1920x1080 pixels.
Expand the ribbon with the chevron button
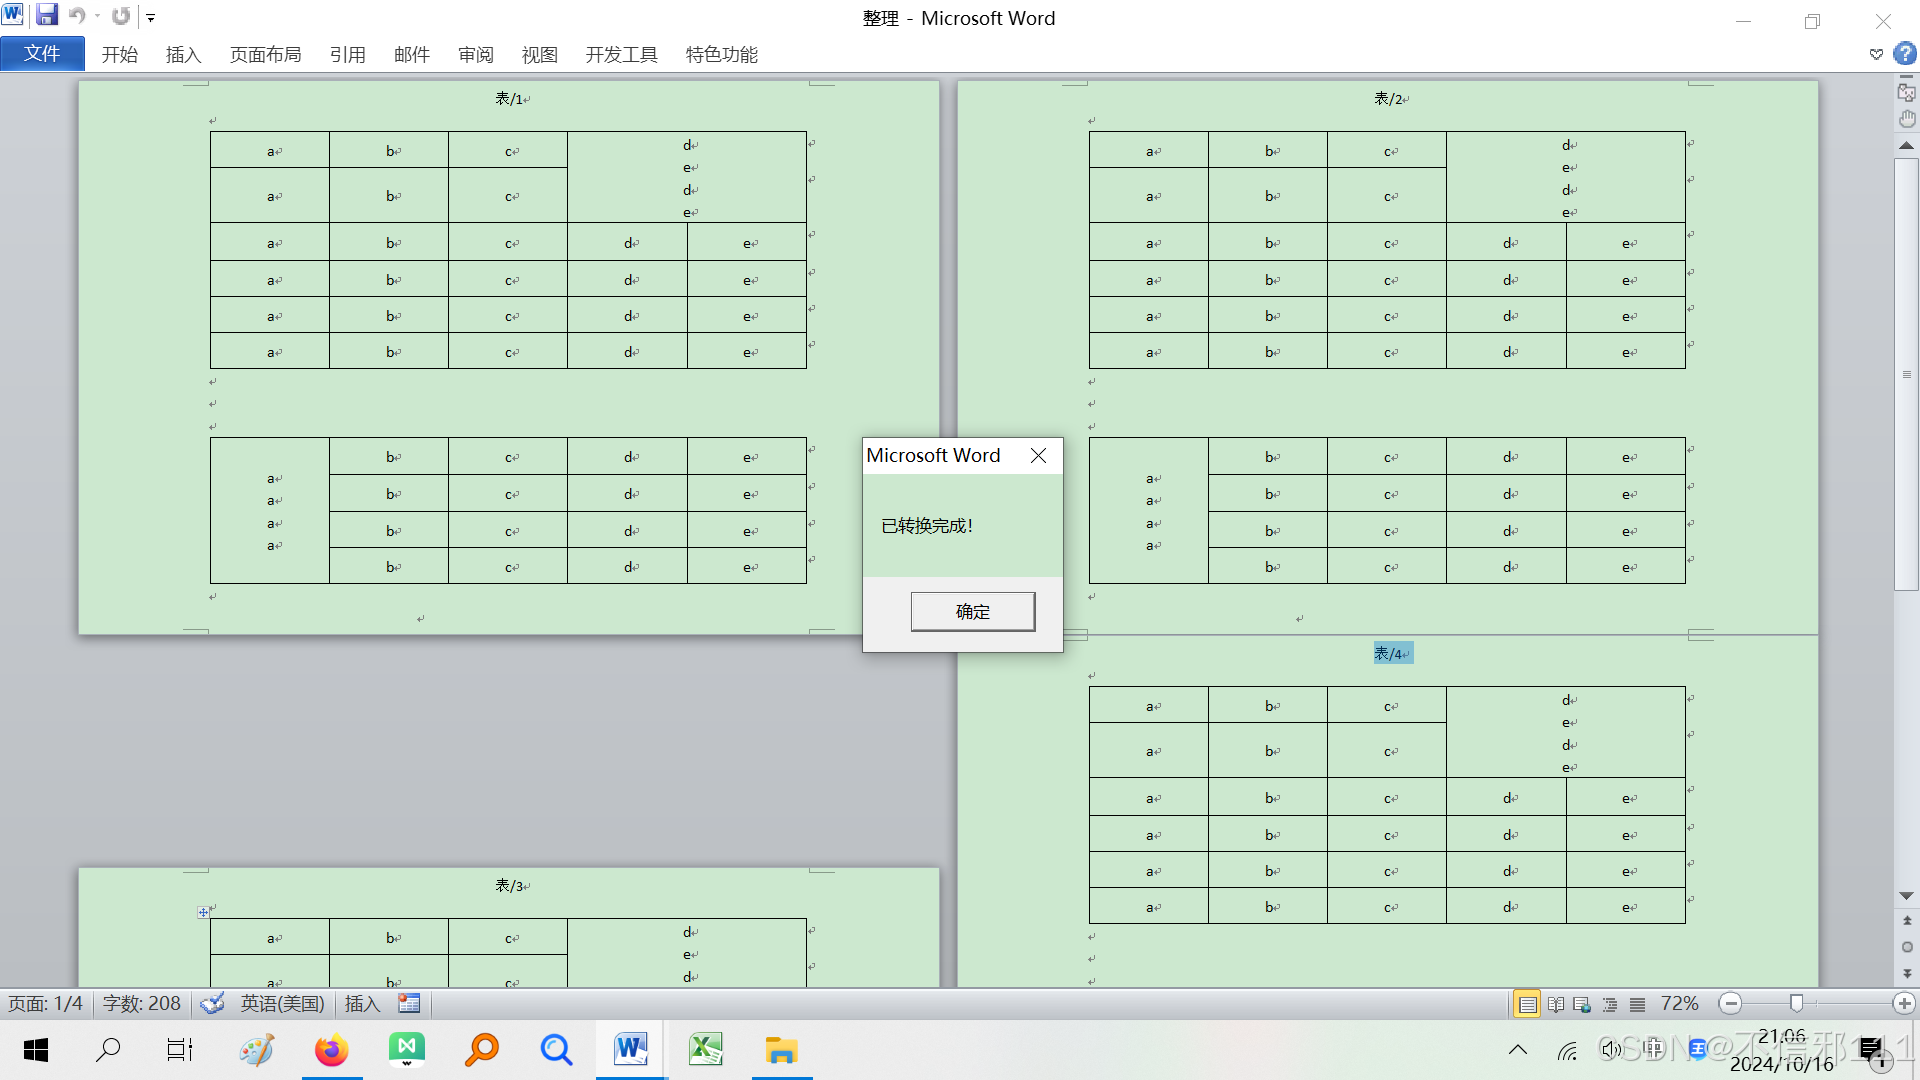click(x=1876, y=54)
